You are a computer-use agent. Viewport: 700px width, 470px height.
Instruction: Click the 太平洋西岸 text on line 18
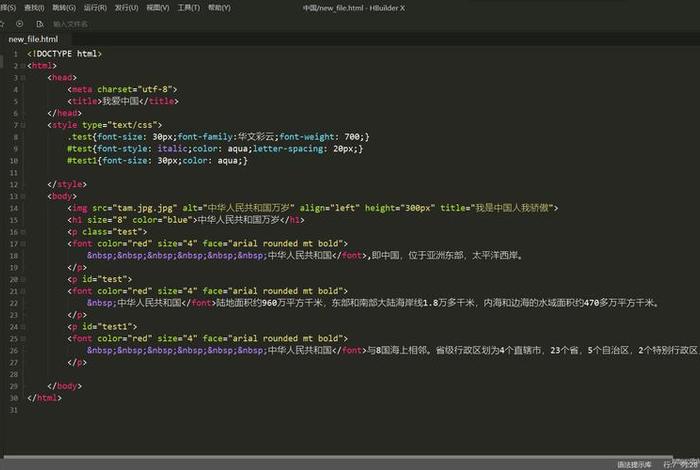pos(495,256)
